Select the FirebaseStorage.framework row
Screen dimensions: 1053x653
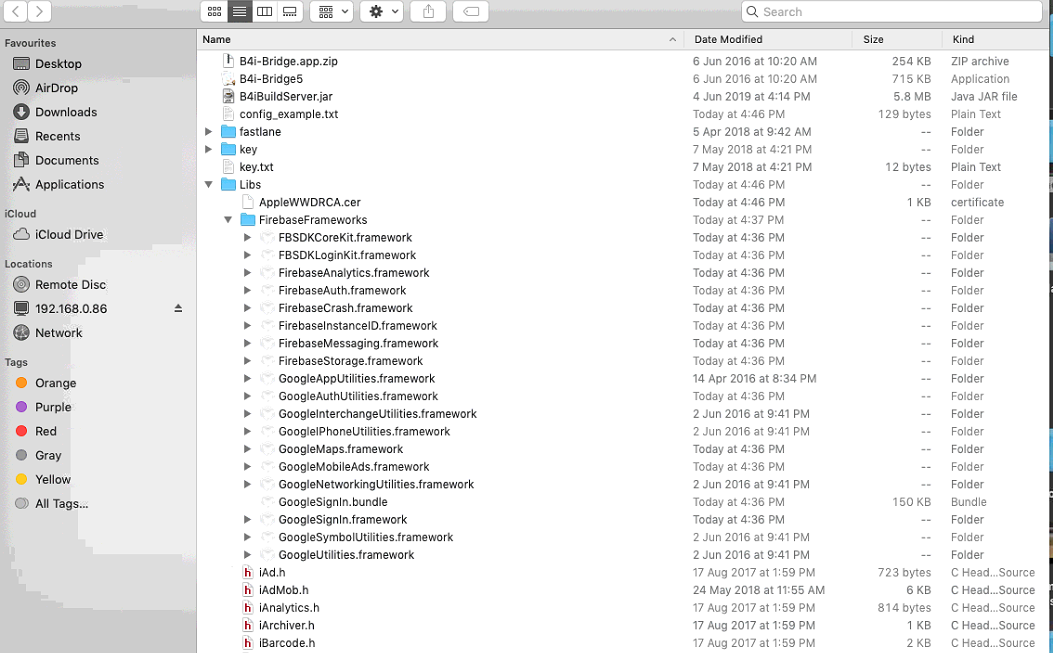tap(625, 361)
